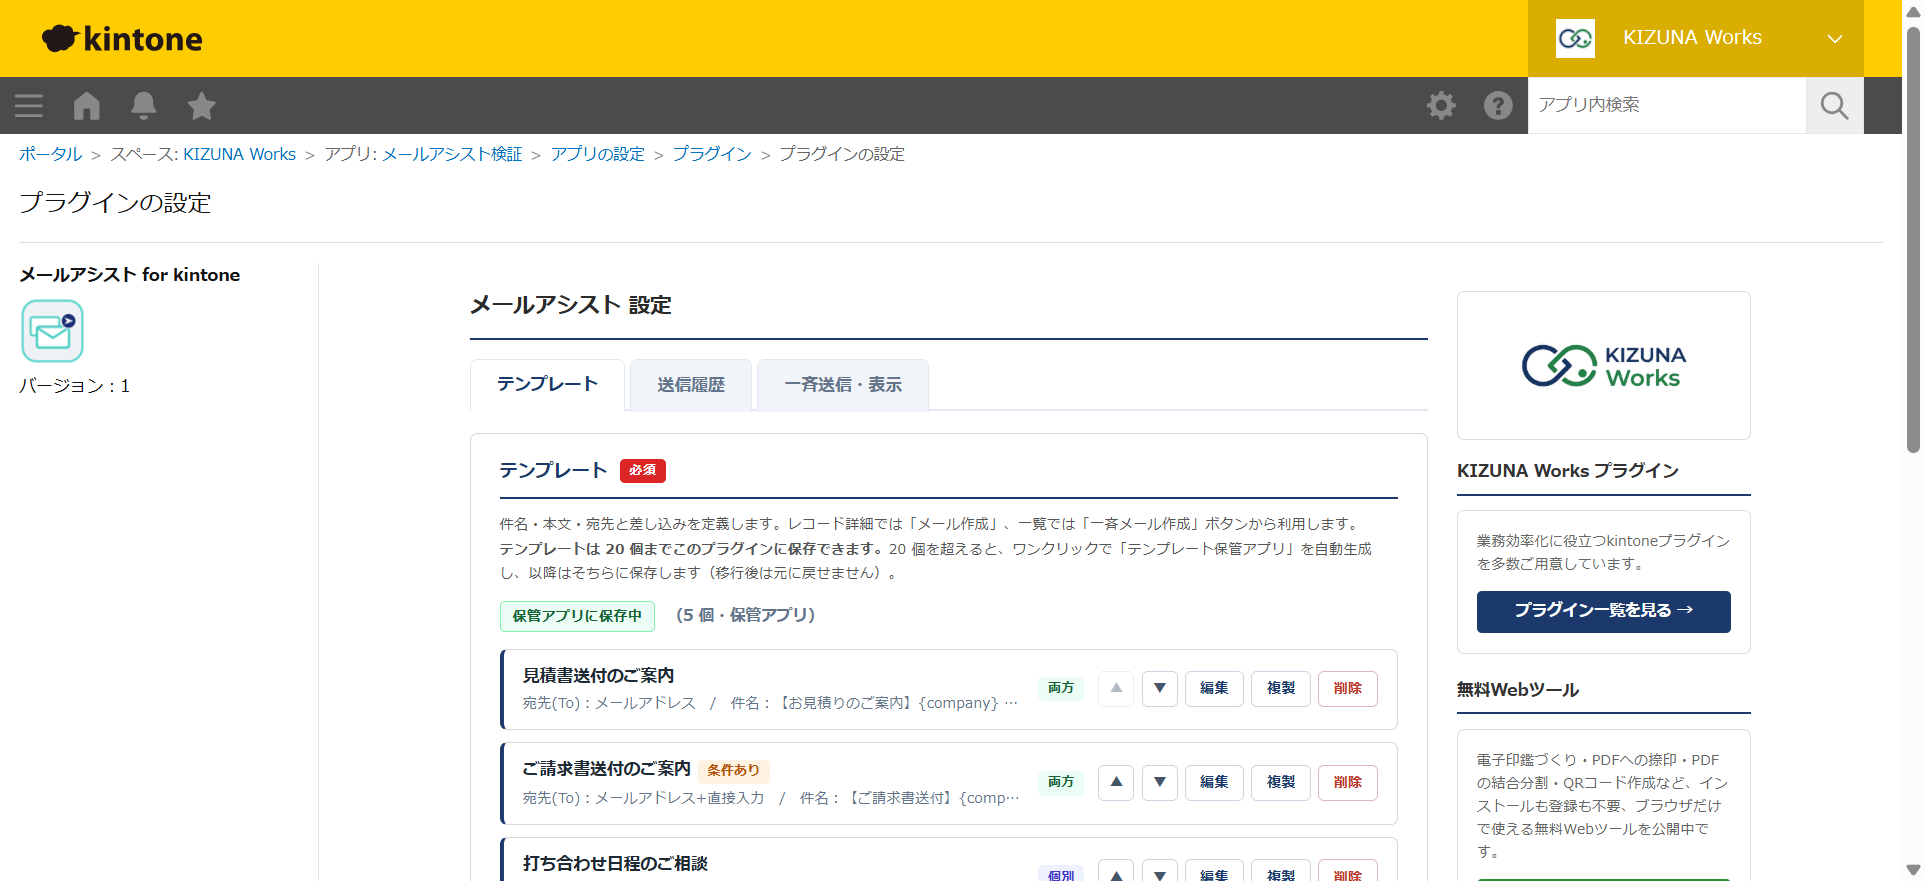Switch to 一斉送信・表示 tab
Screen dimensions: 1925x881
[843, 385]
